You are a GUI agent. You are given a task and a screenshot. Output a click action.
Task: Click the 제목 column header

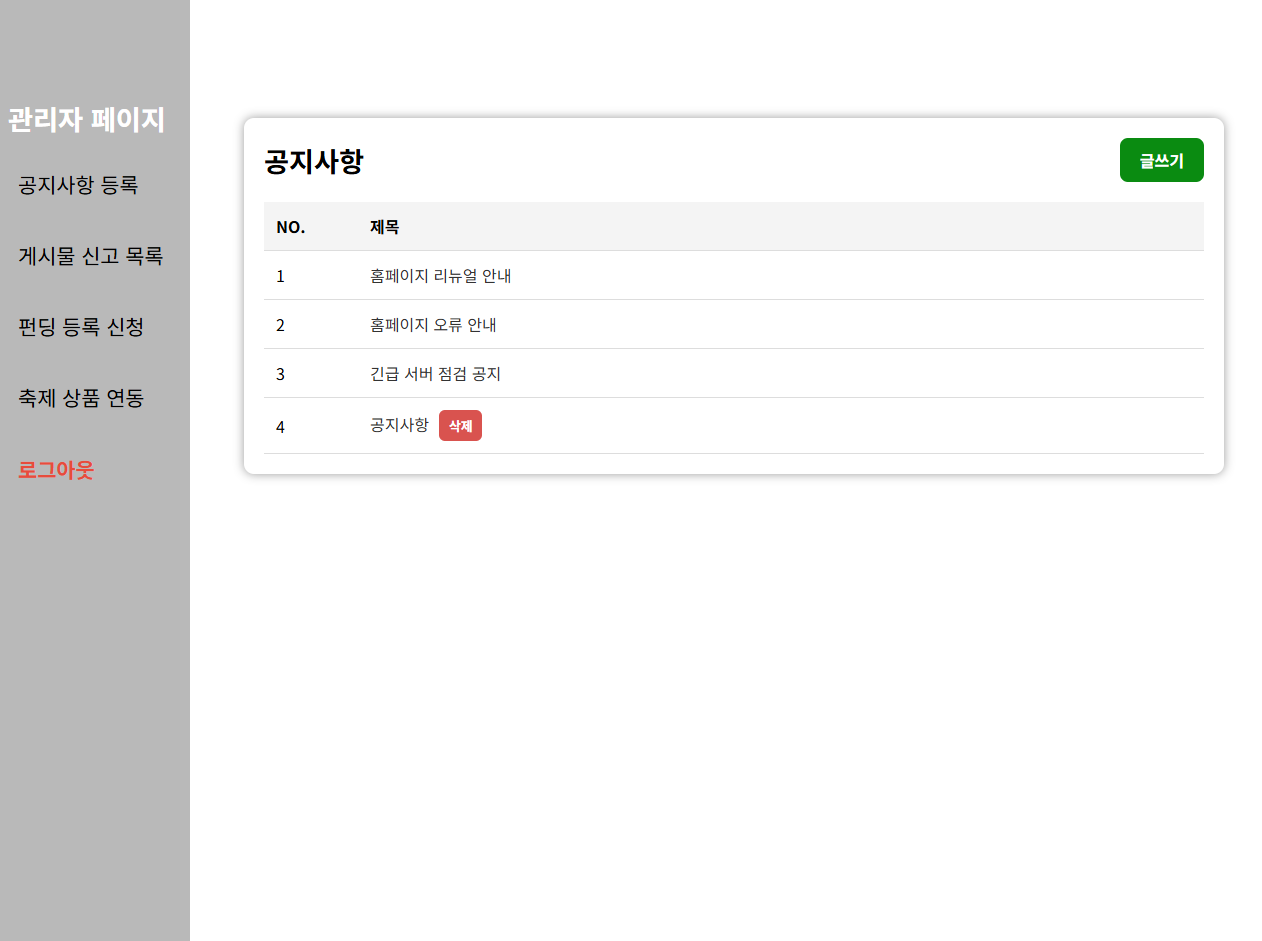pyautogui.click(x=384, y=227)
